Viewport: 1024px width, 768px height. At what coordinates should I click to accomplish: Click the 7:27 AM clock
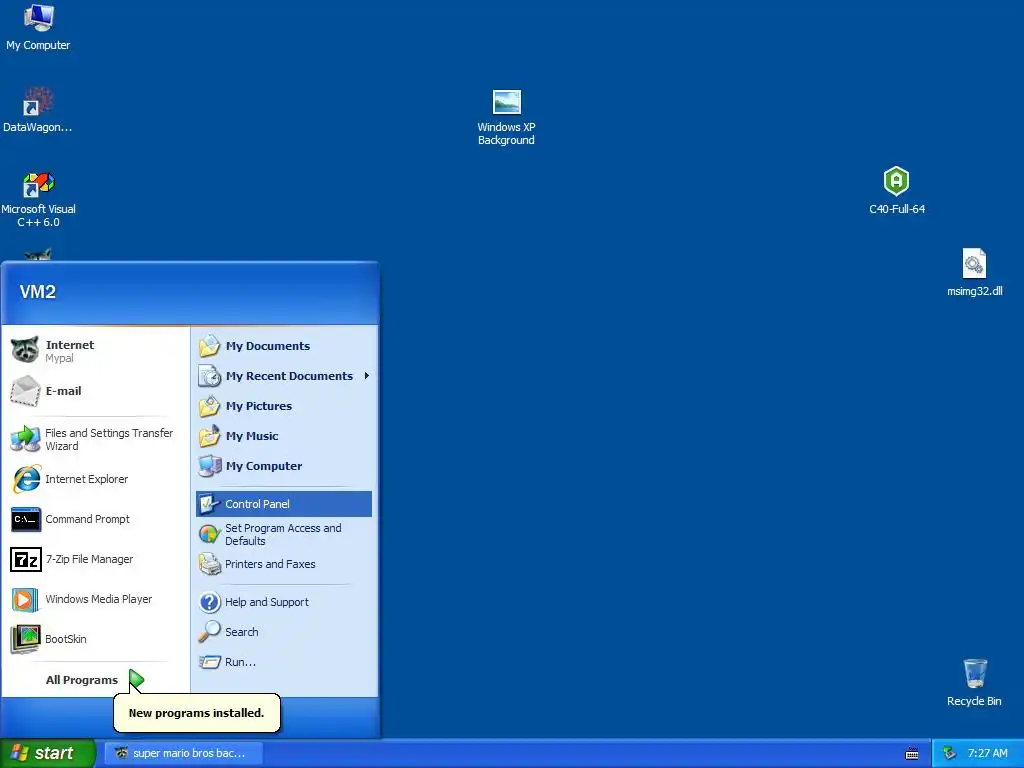[987, 753]
